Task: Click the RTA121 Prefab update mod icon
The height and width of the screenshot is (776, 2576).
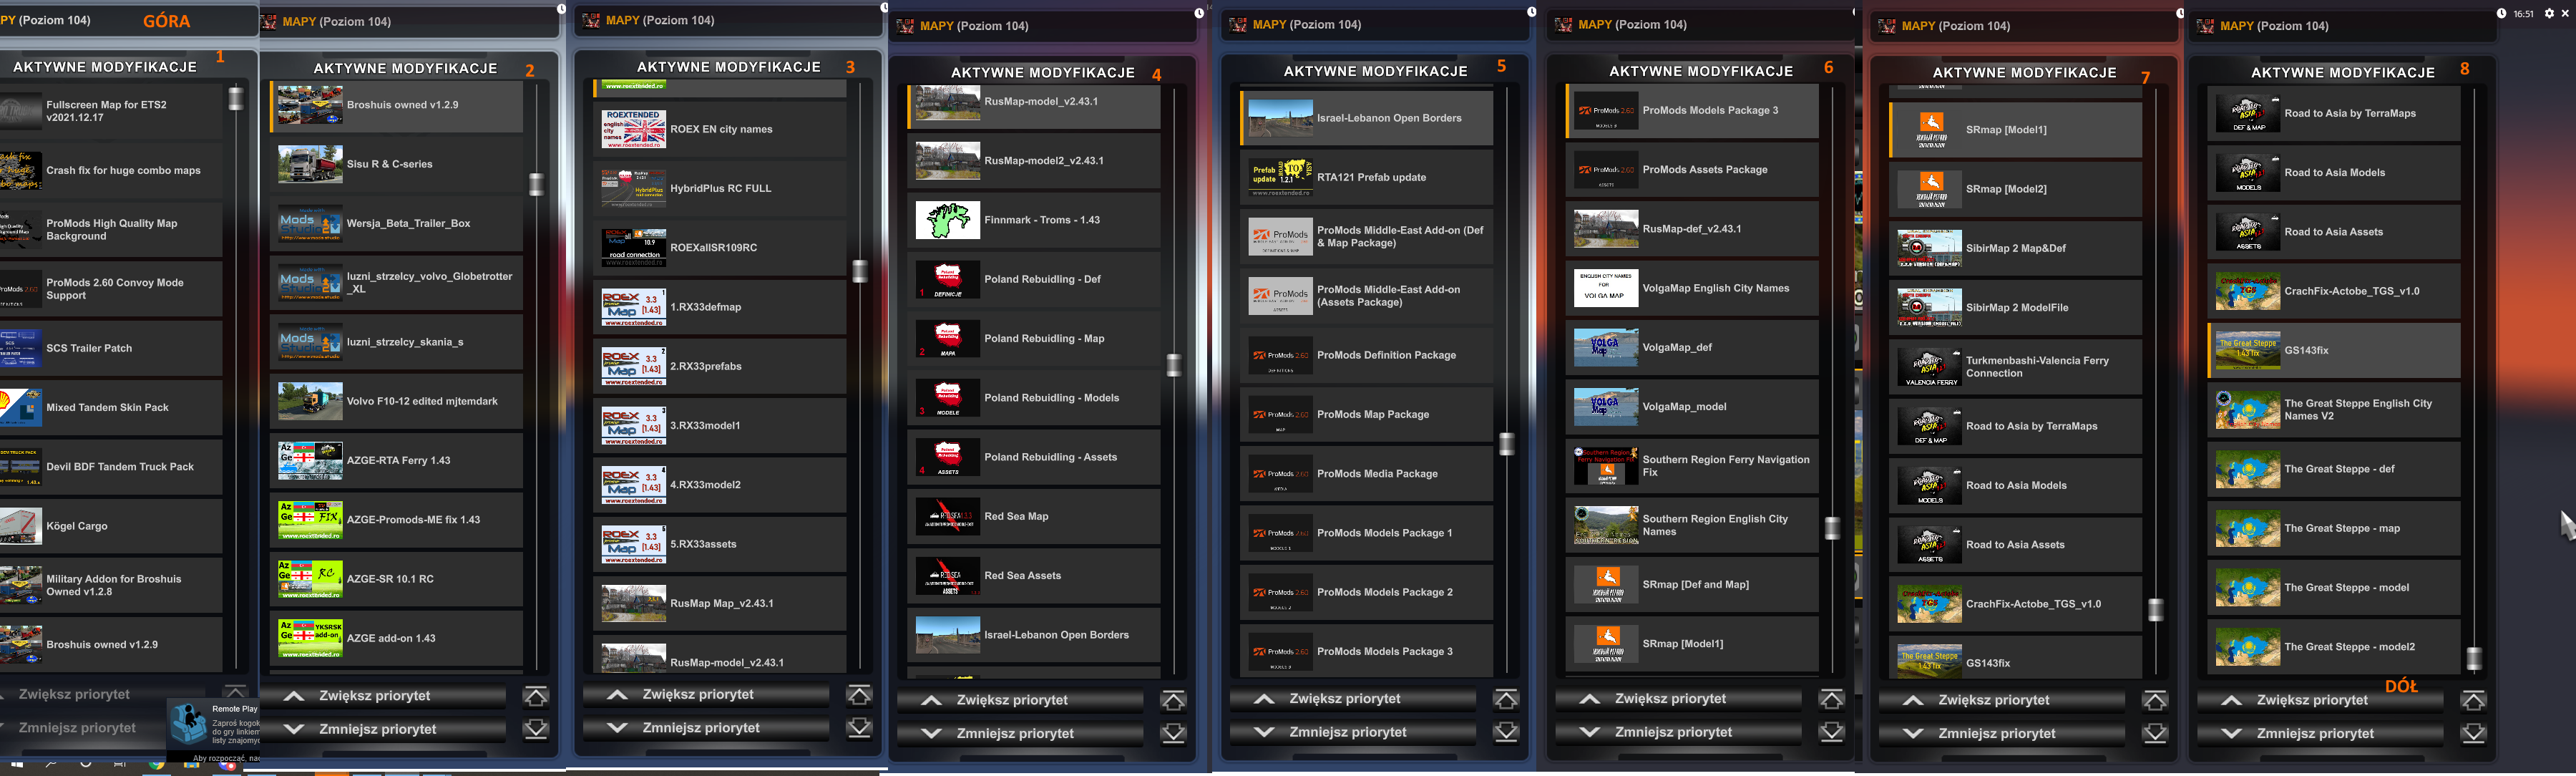Action: tap(1280, 177)
